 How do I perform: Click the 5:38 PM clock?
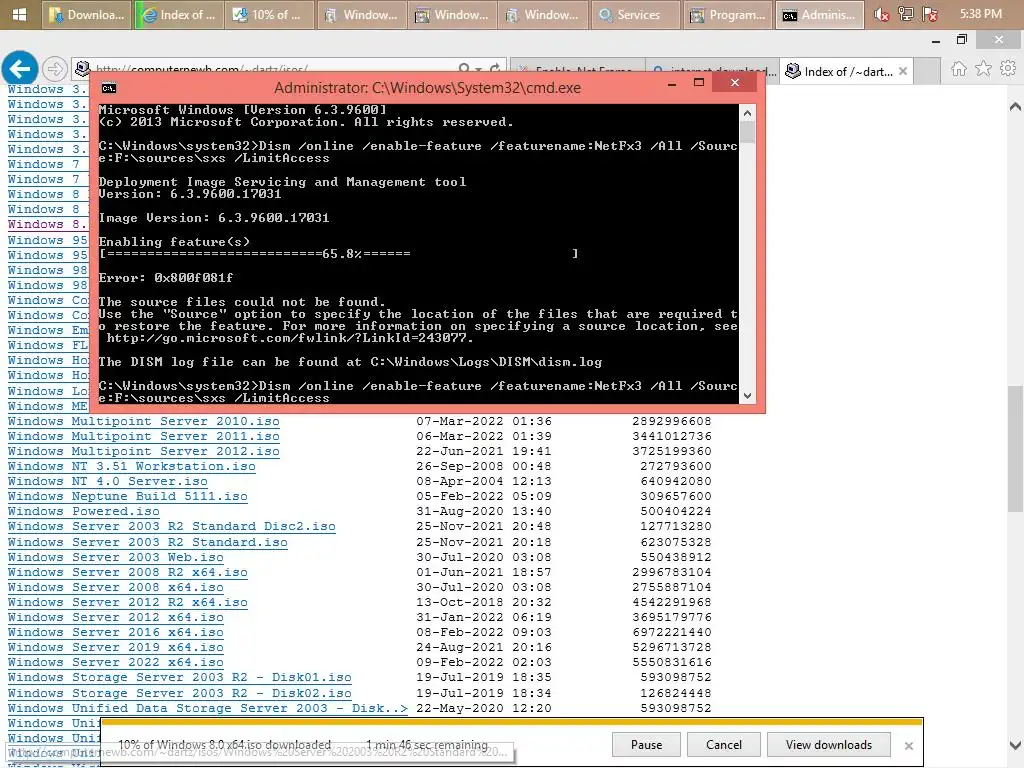coord(980,14)
